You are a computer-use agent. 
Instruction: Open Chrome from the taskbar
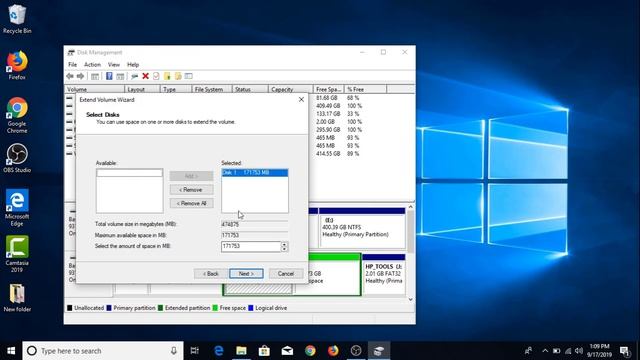(x=310, y=351)
